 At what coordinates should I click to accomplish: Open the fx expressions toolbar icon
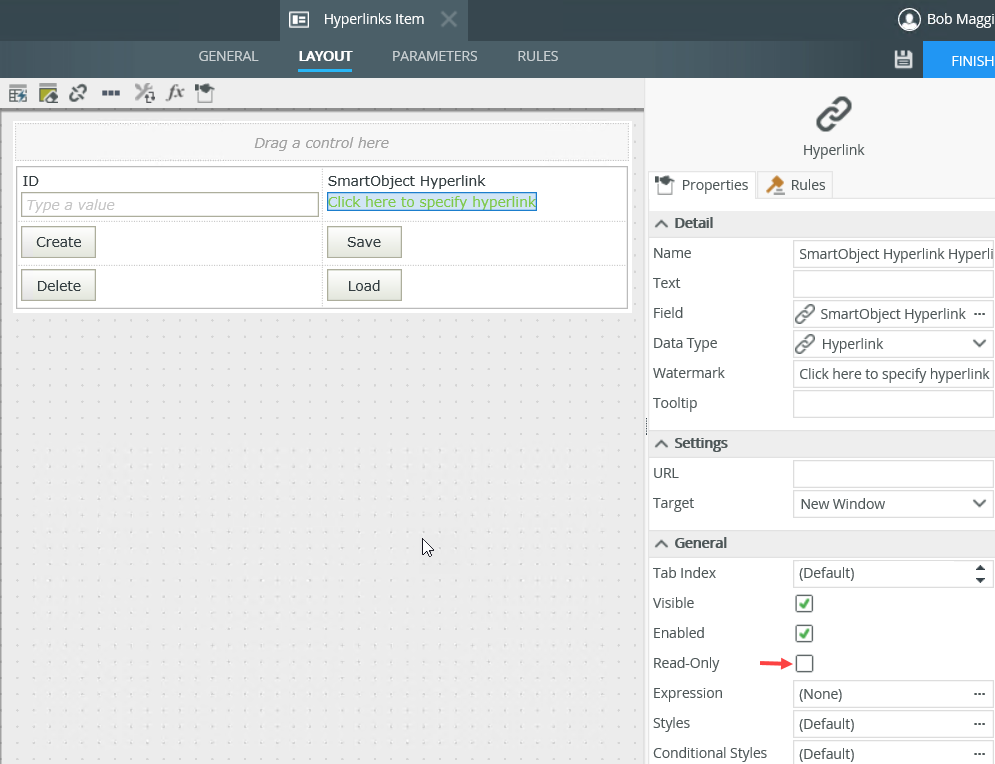tap(175, 93)
